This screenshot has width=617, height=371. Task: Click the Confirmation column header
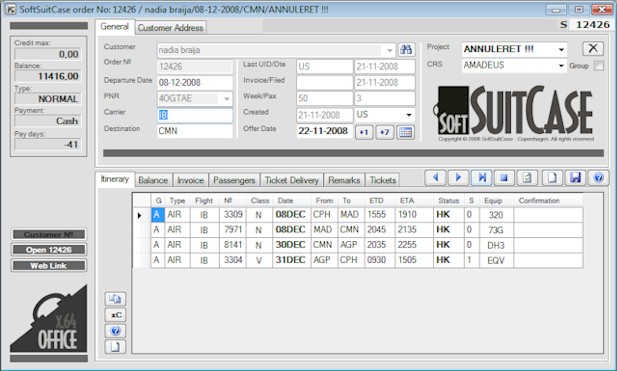click(548, 201)
